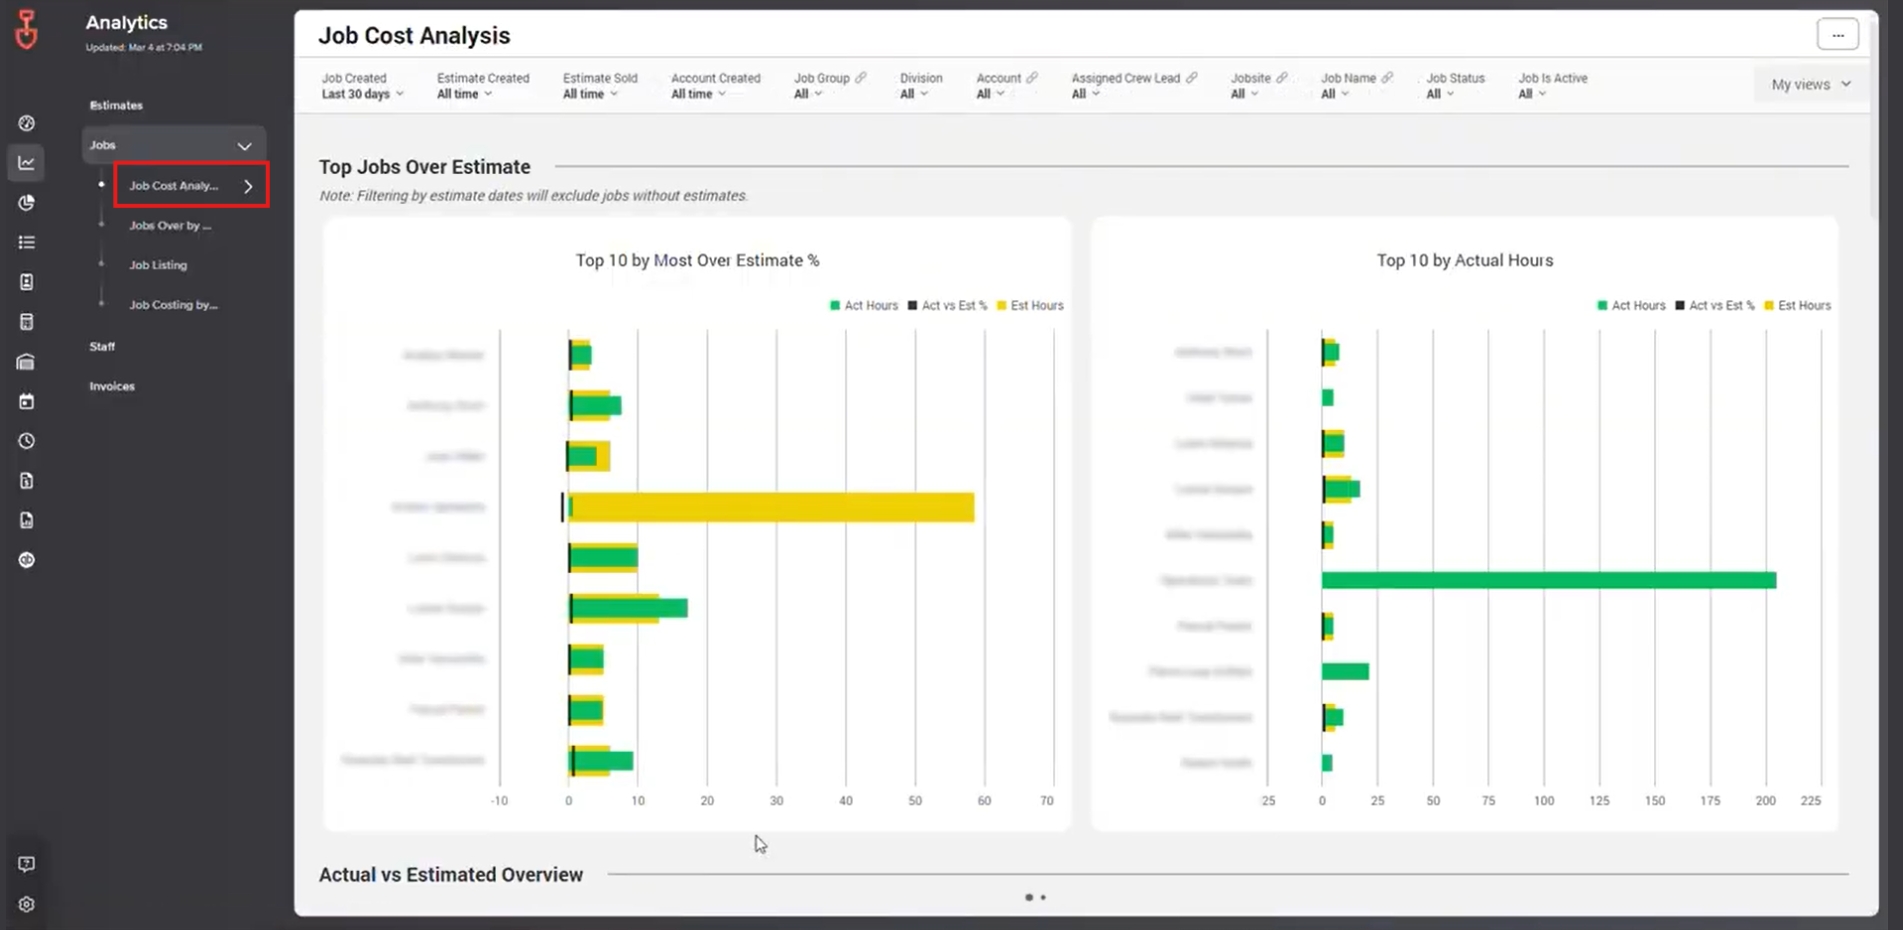Open the settings gear icon

pos(26,903)
